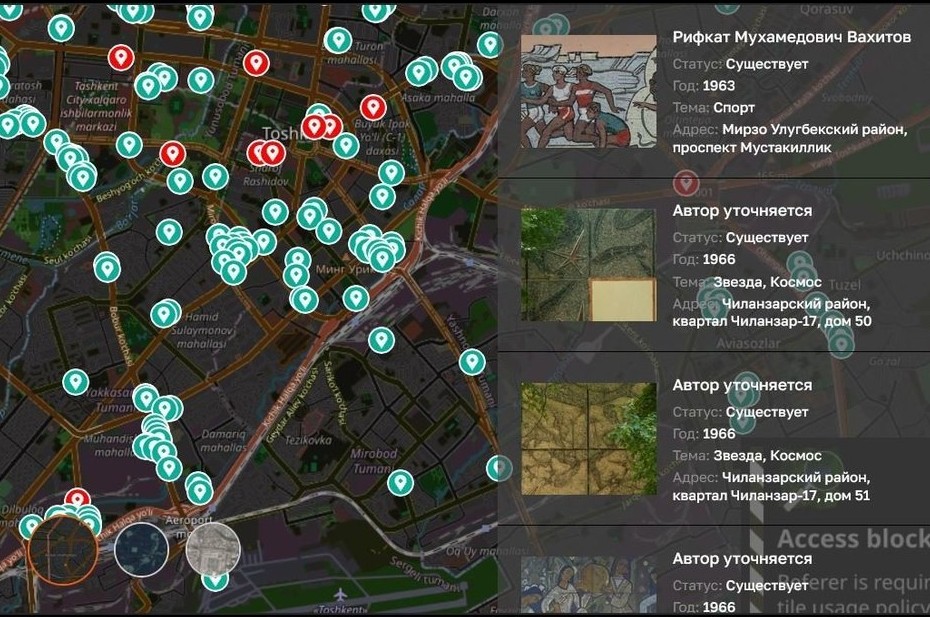Click the teal marker near Hamid Sulaymonov mahallasi

pyautogui.click(x=164, y=314)
